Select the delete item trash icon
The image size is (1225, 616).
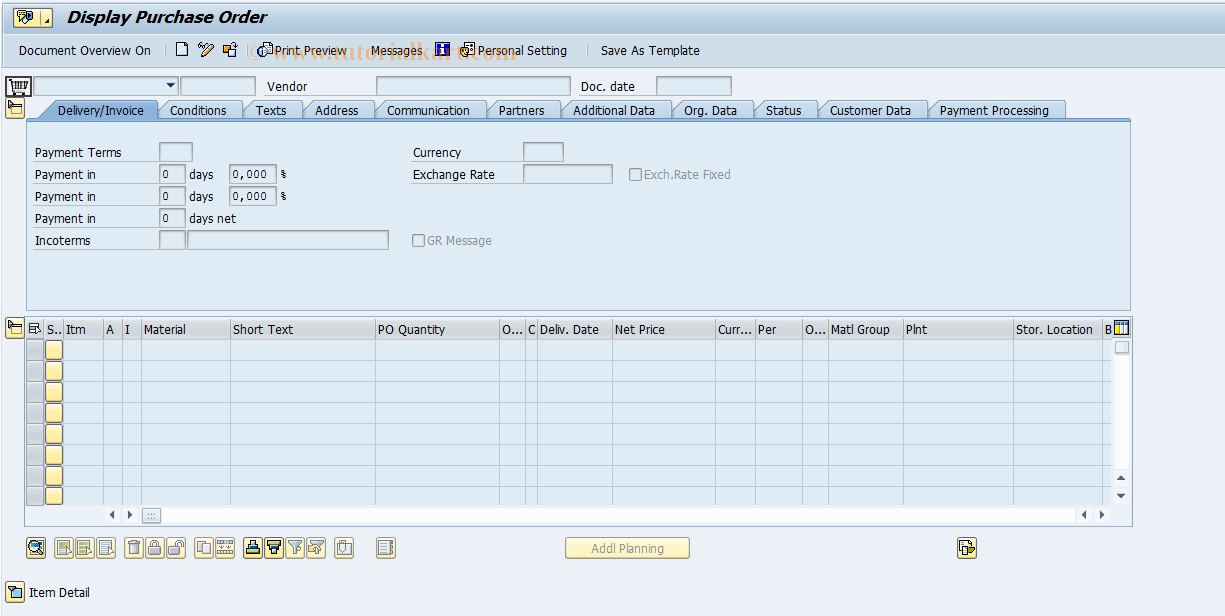[134, 548]
